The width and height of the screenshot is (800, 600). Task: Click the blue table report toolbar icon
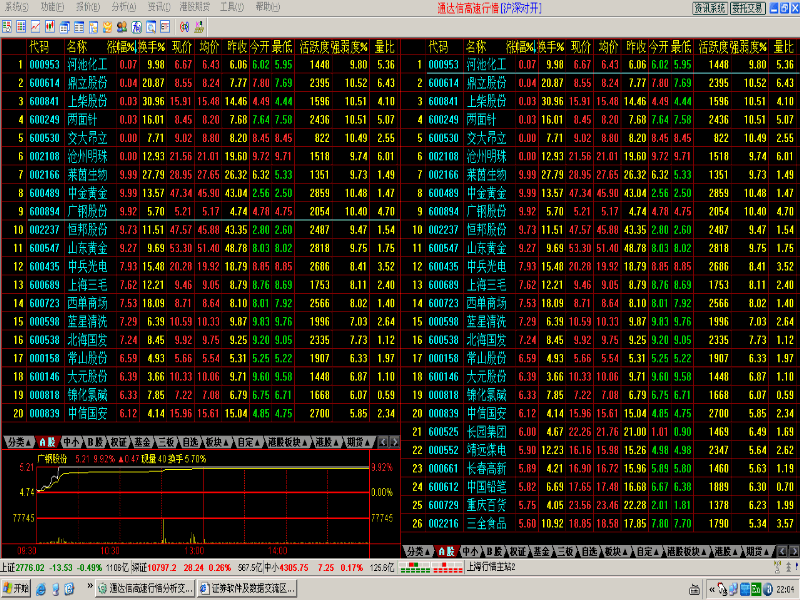pyautogui.click(x=79, y=27)
